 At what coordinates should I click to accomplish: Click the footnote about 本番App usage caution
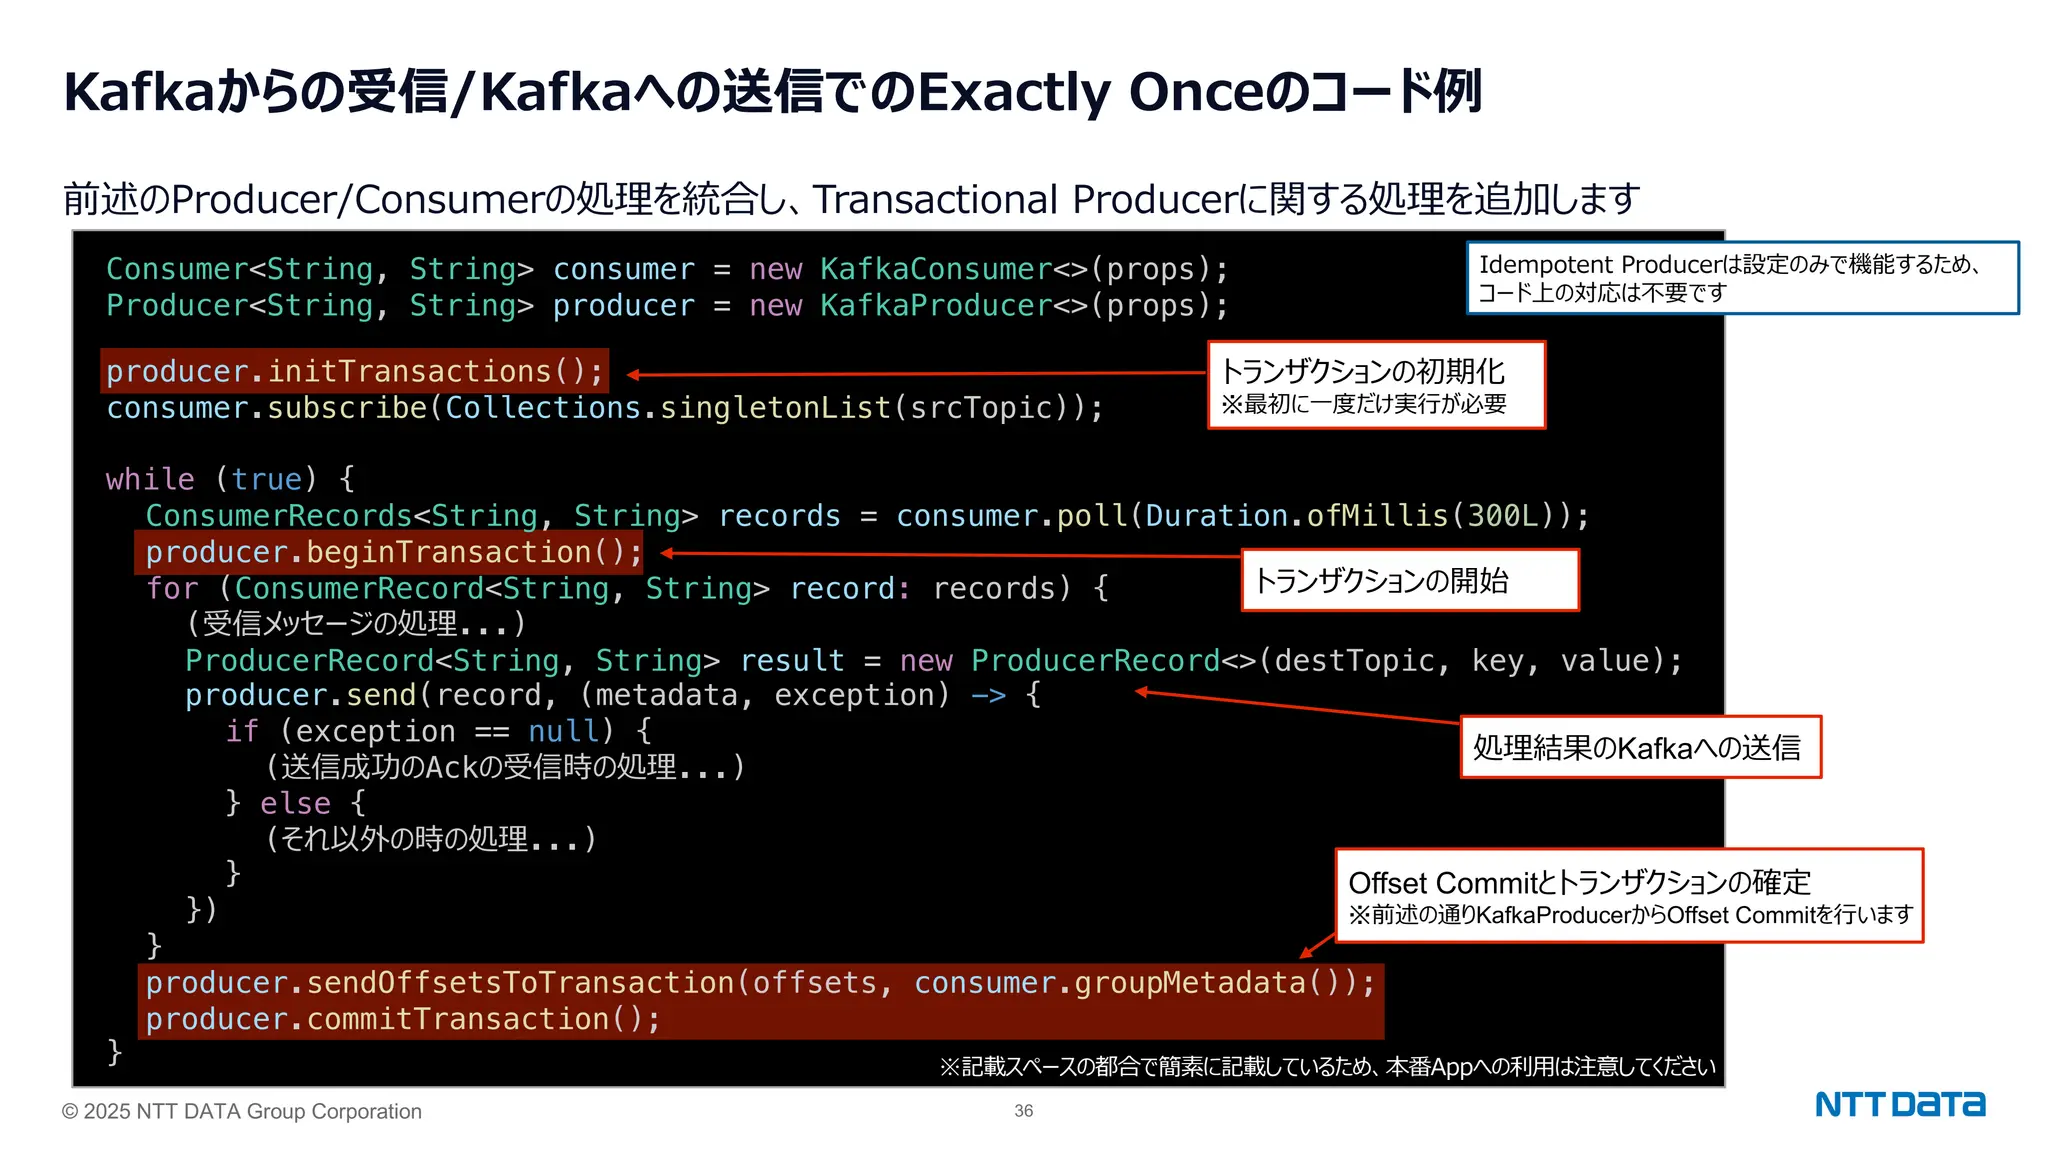pyautogui.click(x=1327, y=1067)
